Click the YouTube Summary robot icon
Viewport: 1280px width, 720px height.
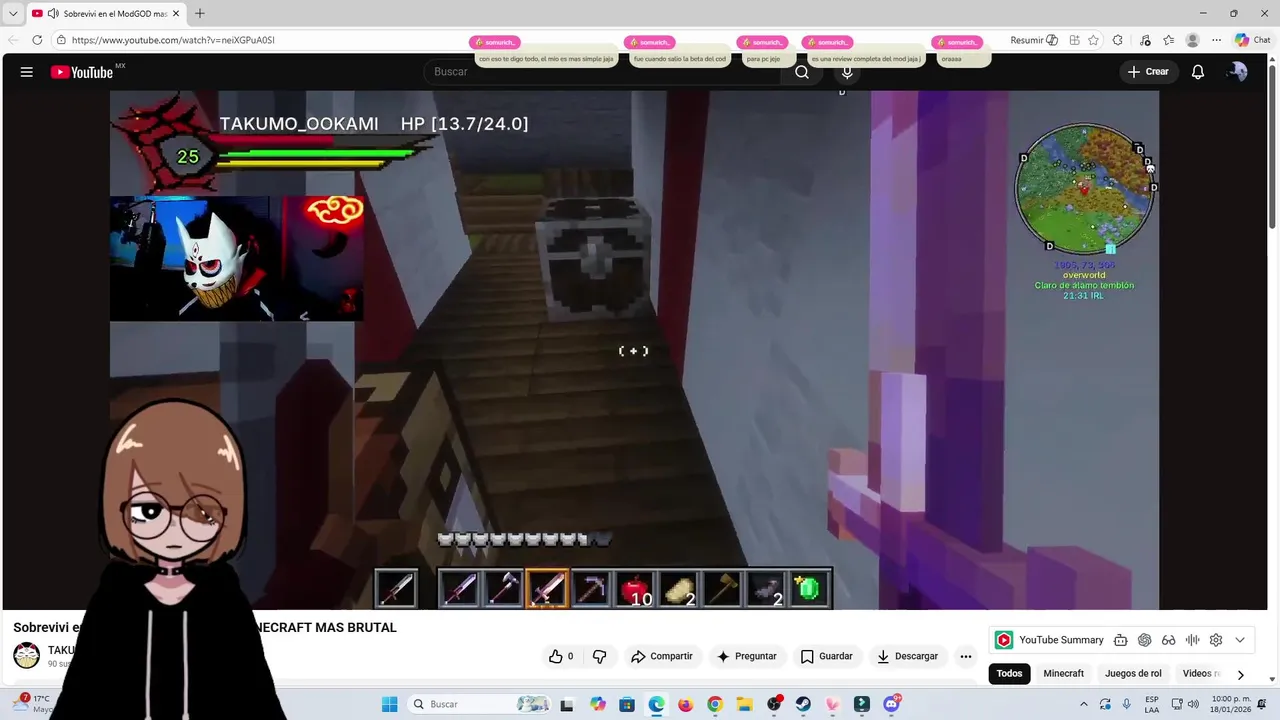1120,640
